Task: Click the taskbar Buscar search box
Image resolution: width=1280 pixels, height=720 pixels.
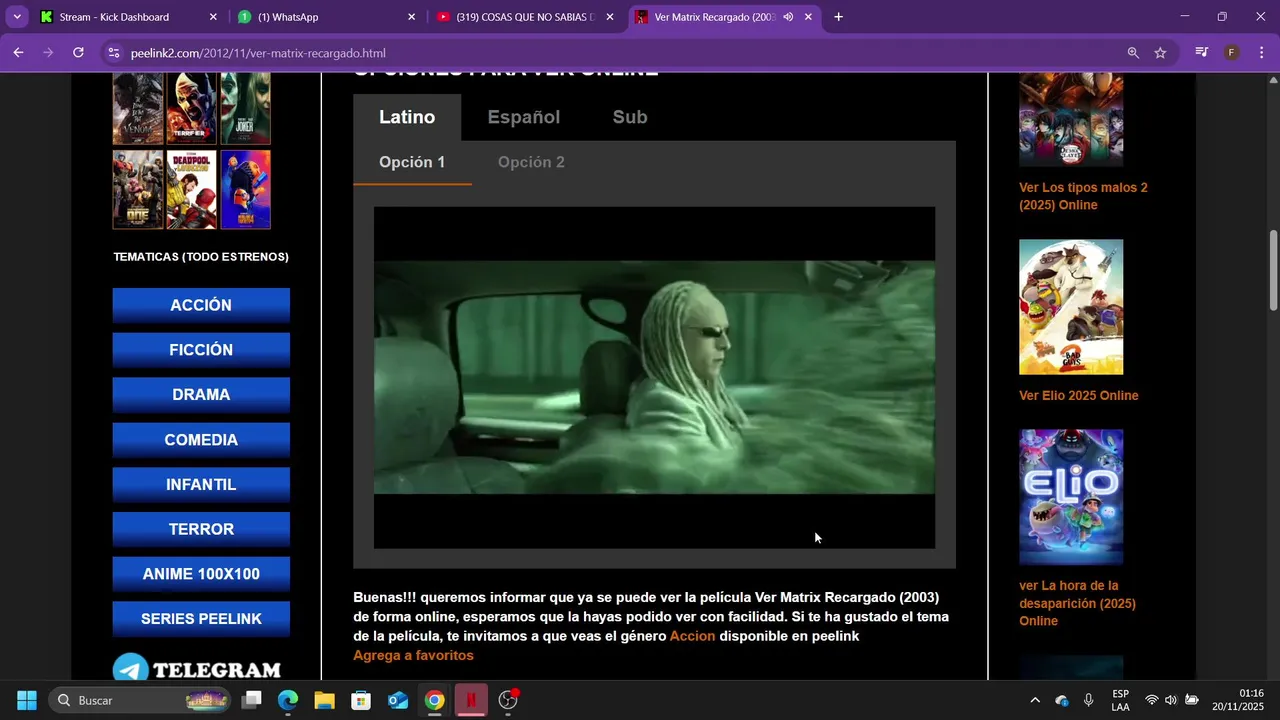Action: (x=140, y=700)
